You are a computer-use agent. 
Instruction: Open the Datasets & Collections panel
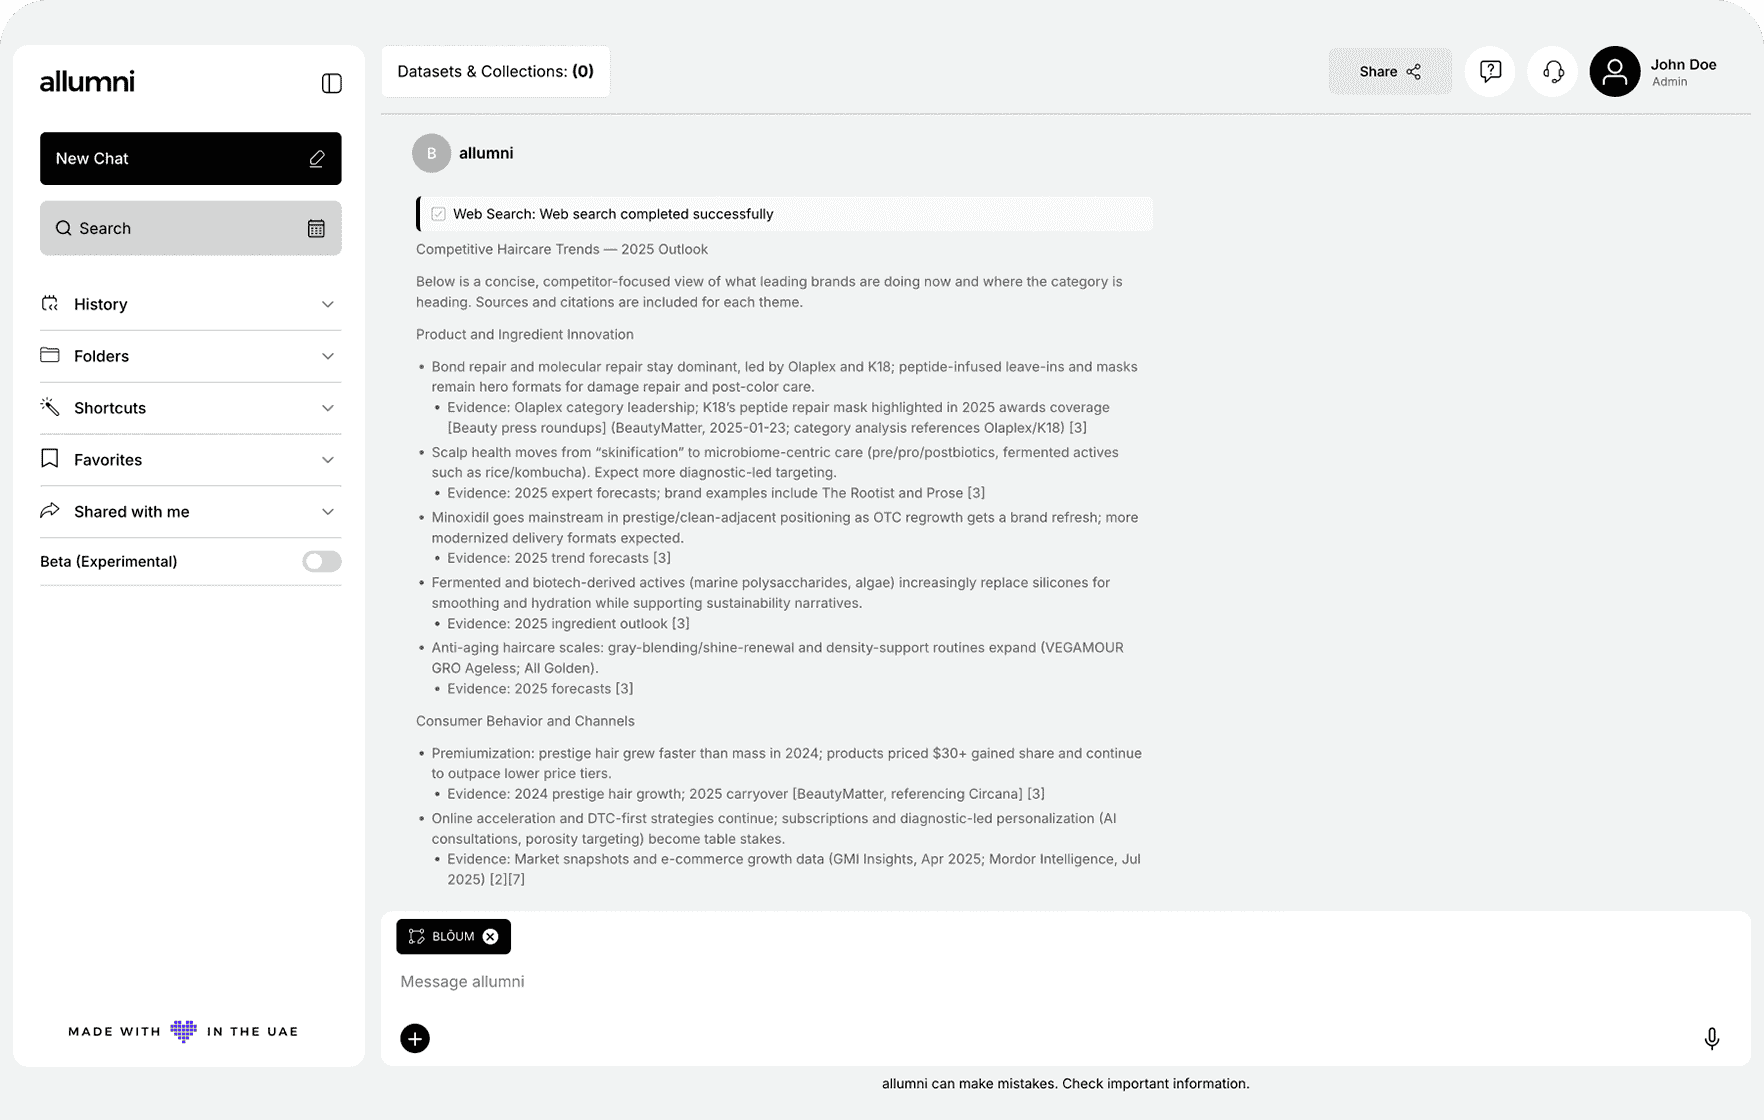[495, 71]
